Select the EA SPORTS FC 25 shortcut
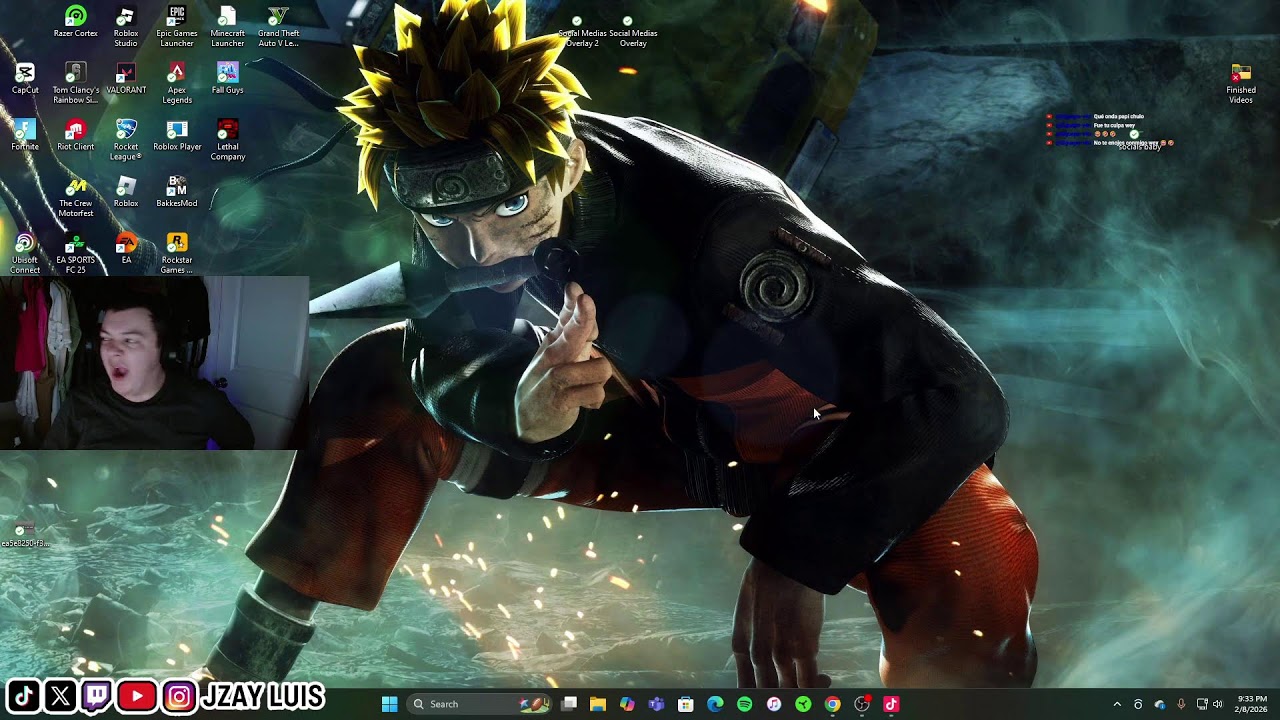This screenshot has height=720, width=1280. click(x=75, y=254)
